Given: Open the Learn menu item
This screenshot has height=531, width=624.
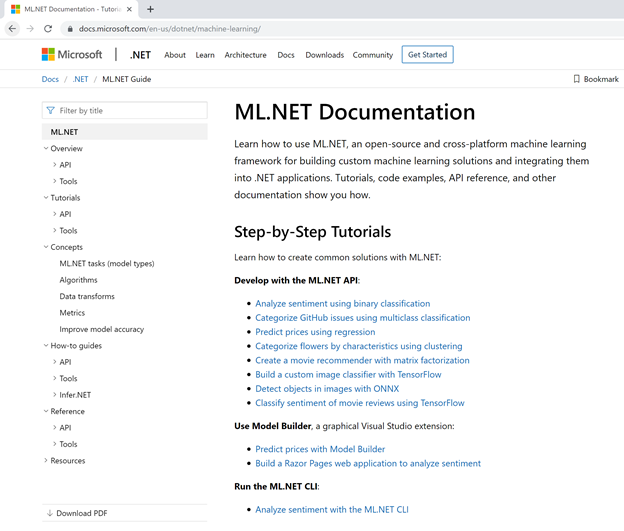Looking at the screenshot, I should point(205,55).
